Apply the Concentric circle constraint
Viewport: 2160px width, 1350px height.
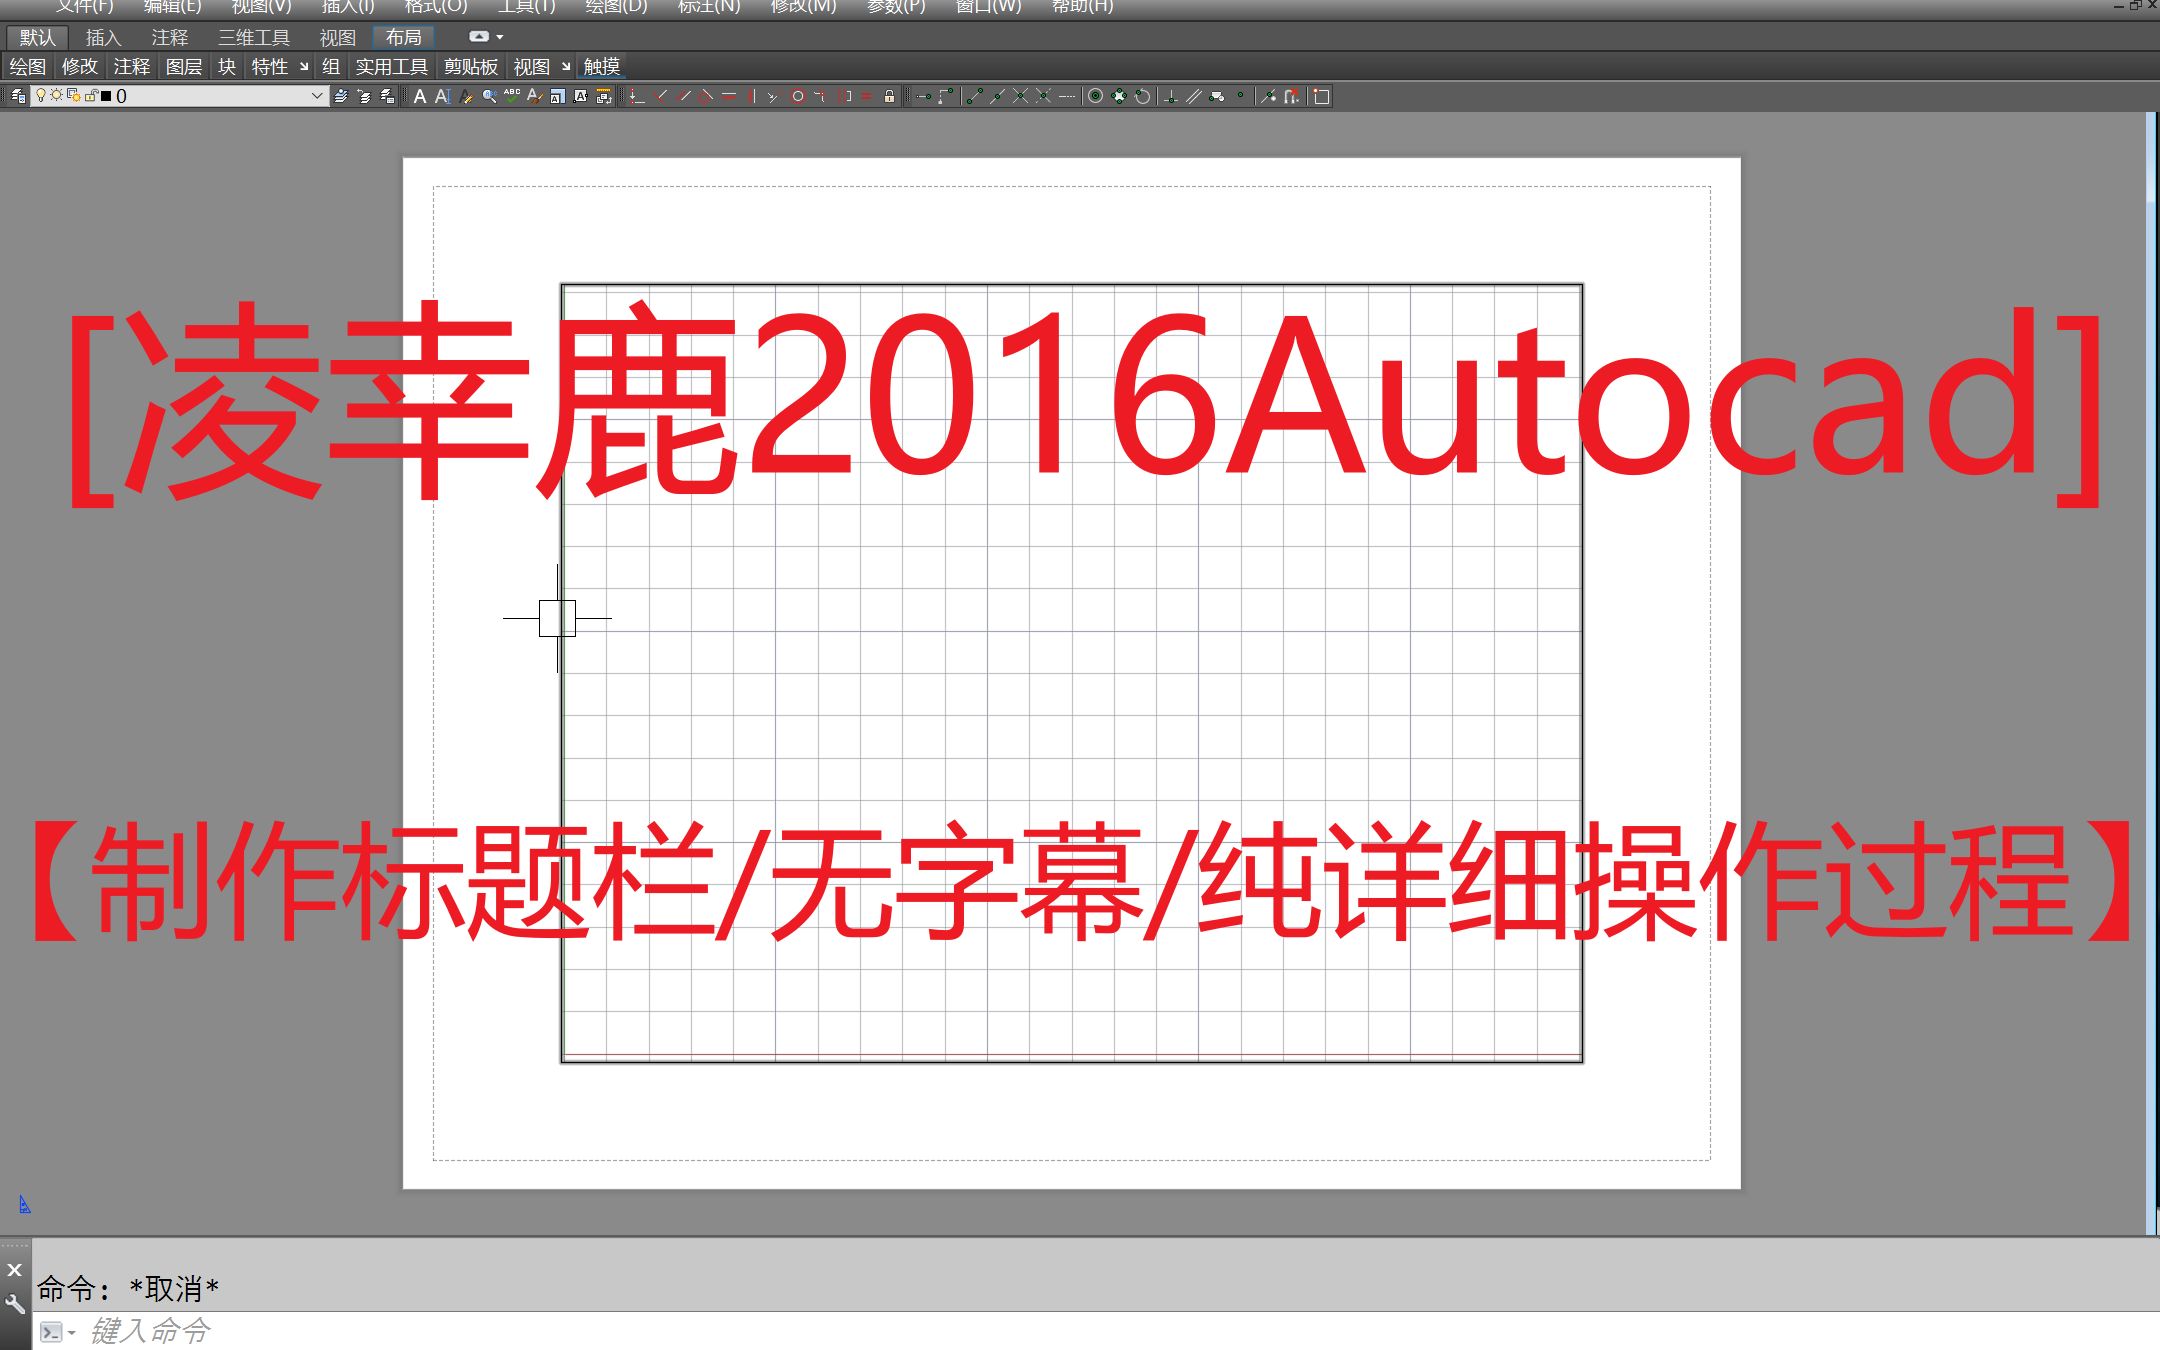pyautogui.click(x=798, y=96)
